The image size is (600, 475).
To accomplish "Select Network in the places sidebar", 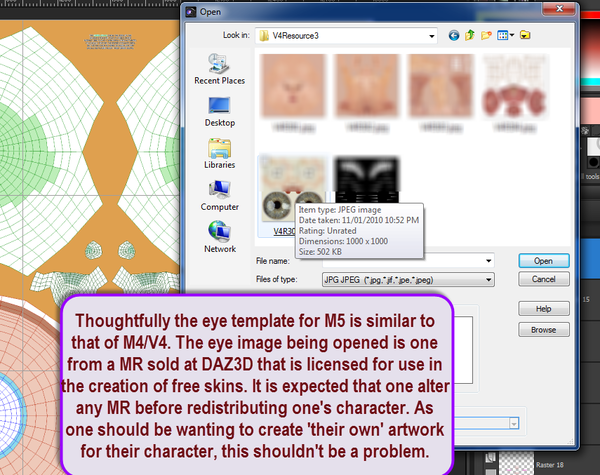I will point(219,237).
